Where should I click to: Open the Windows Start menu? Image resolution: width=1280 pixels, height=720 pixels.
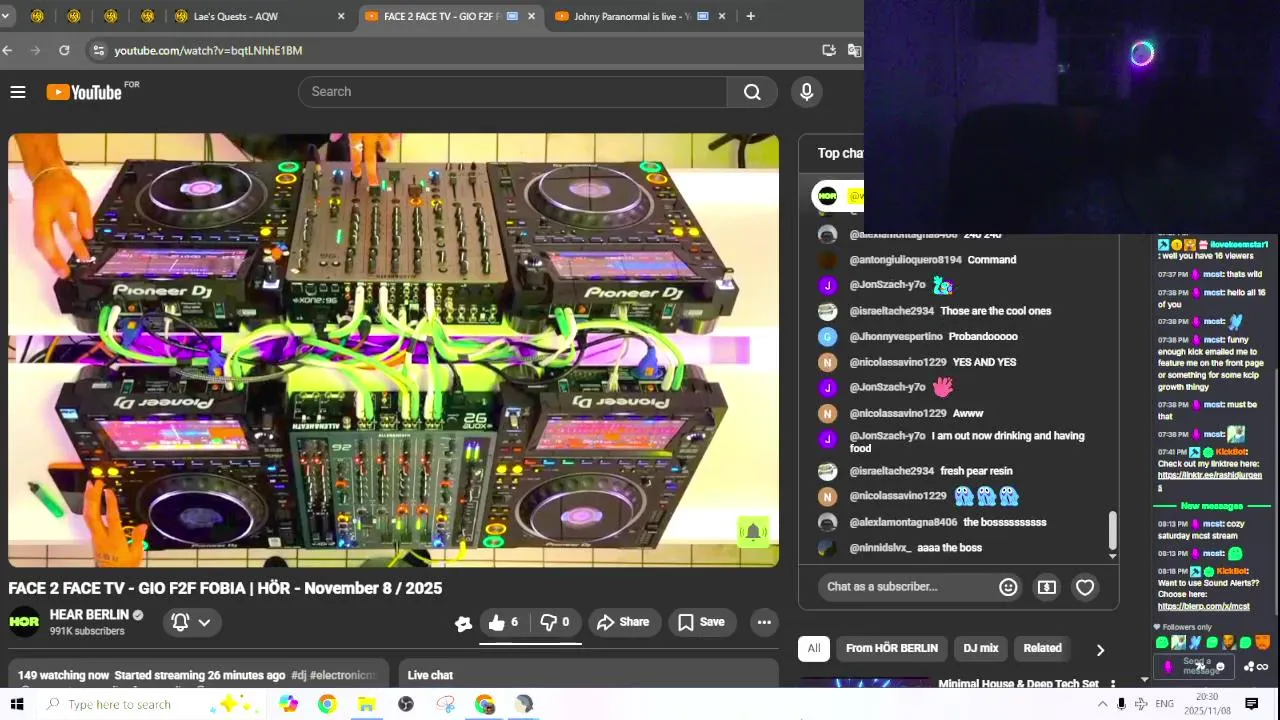(x=17, y=704)
